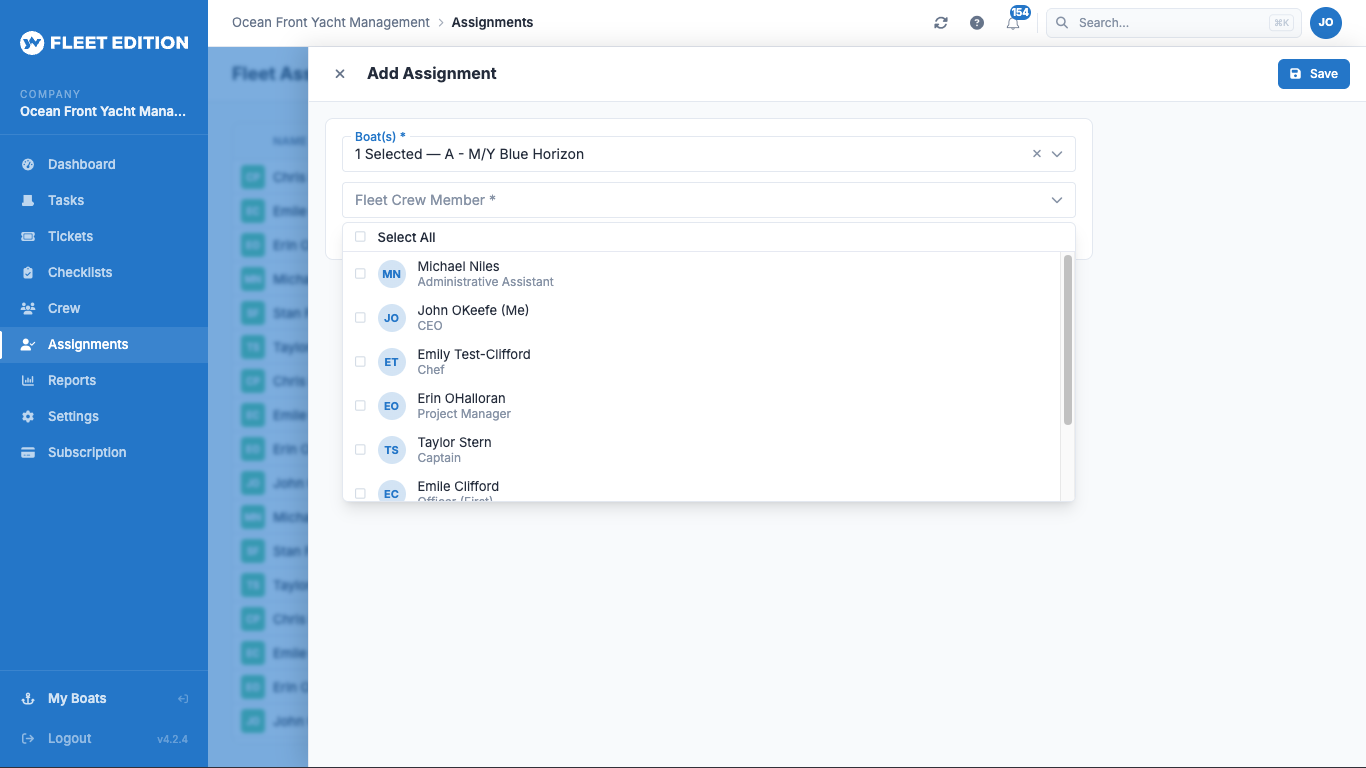Click the Dashboard gauge icon
The width and height of the screenshot is (1366, 768).
(x=28, y=164)
